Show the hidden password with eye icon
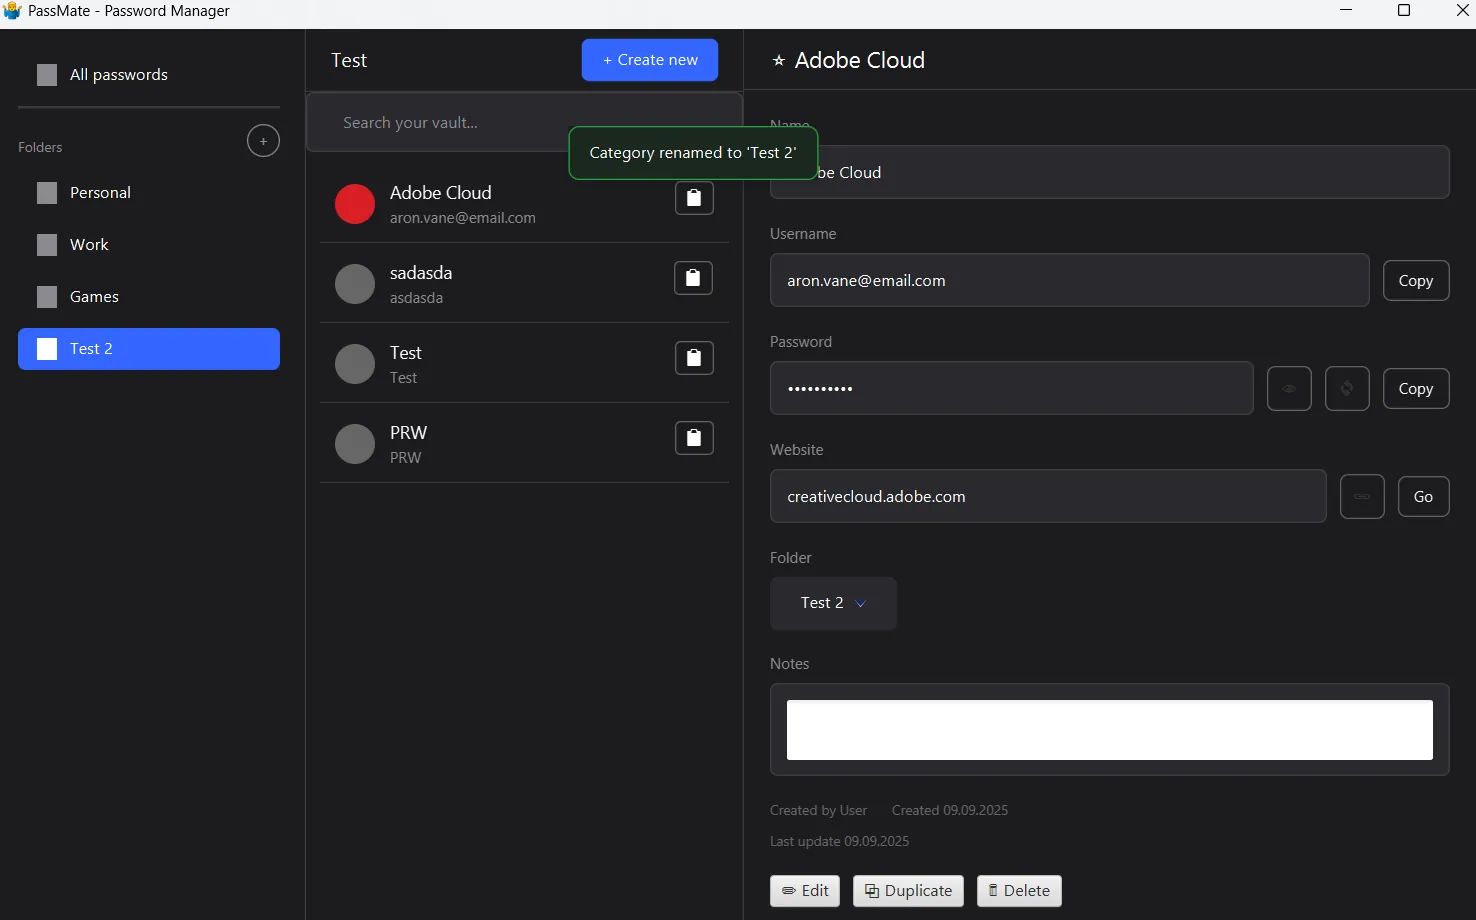The height and width of the screenshot is (920, 1476). click(1289, 389)
